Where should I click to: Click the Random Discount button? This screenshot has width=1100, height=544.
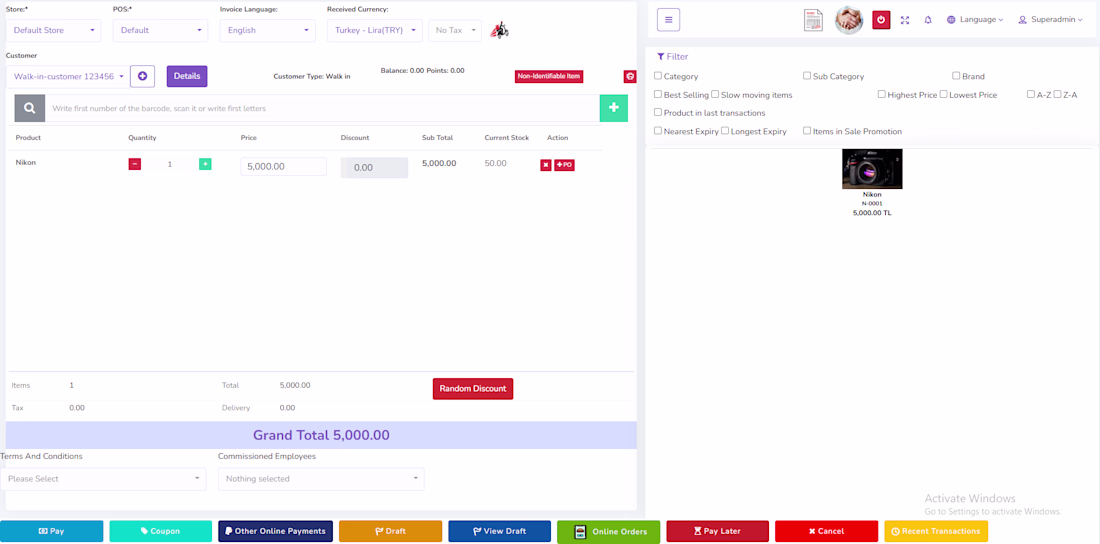pyautogui.click(x=473, y=389)
